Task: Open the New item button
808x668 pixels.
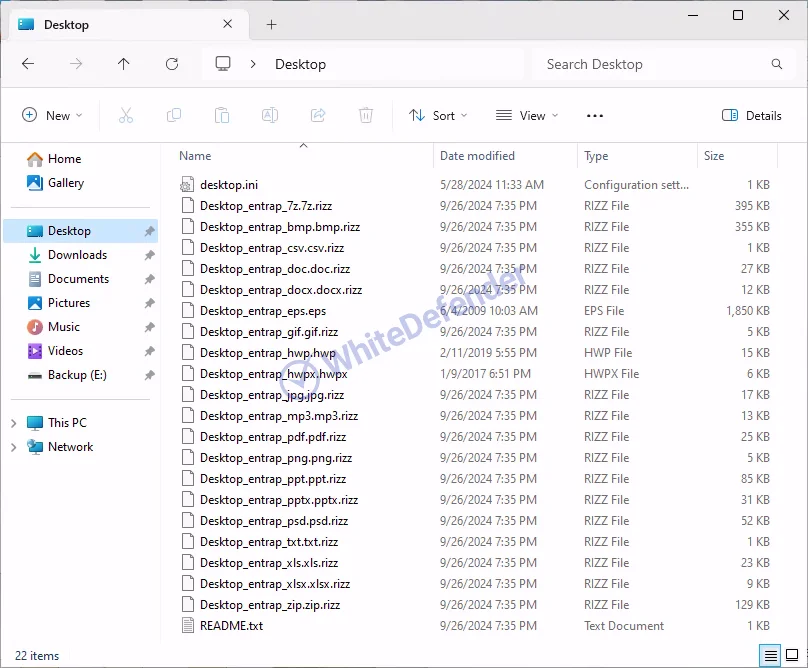Action: (x=52, y=116)
